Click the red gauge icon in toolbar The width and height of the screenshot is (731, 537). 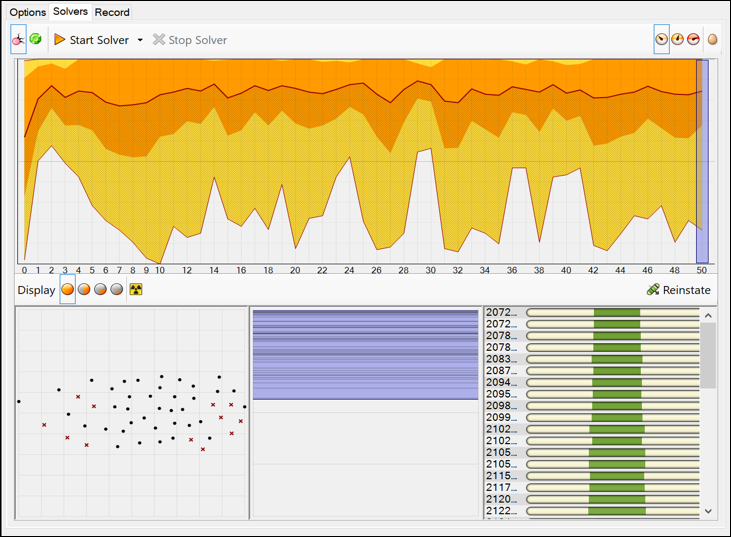693,40
